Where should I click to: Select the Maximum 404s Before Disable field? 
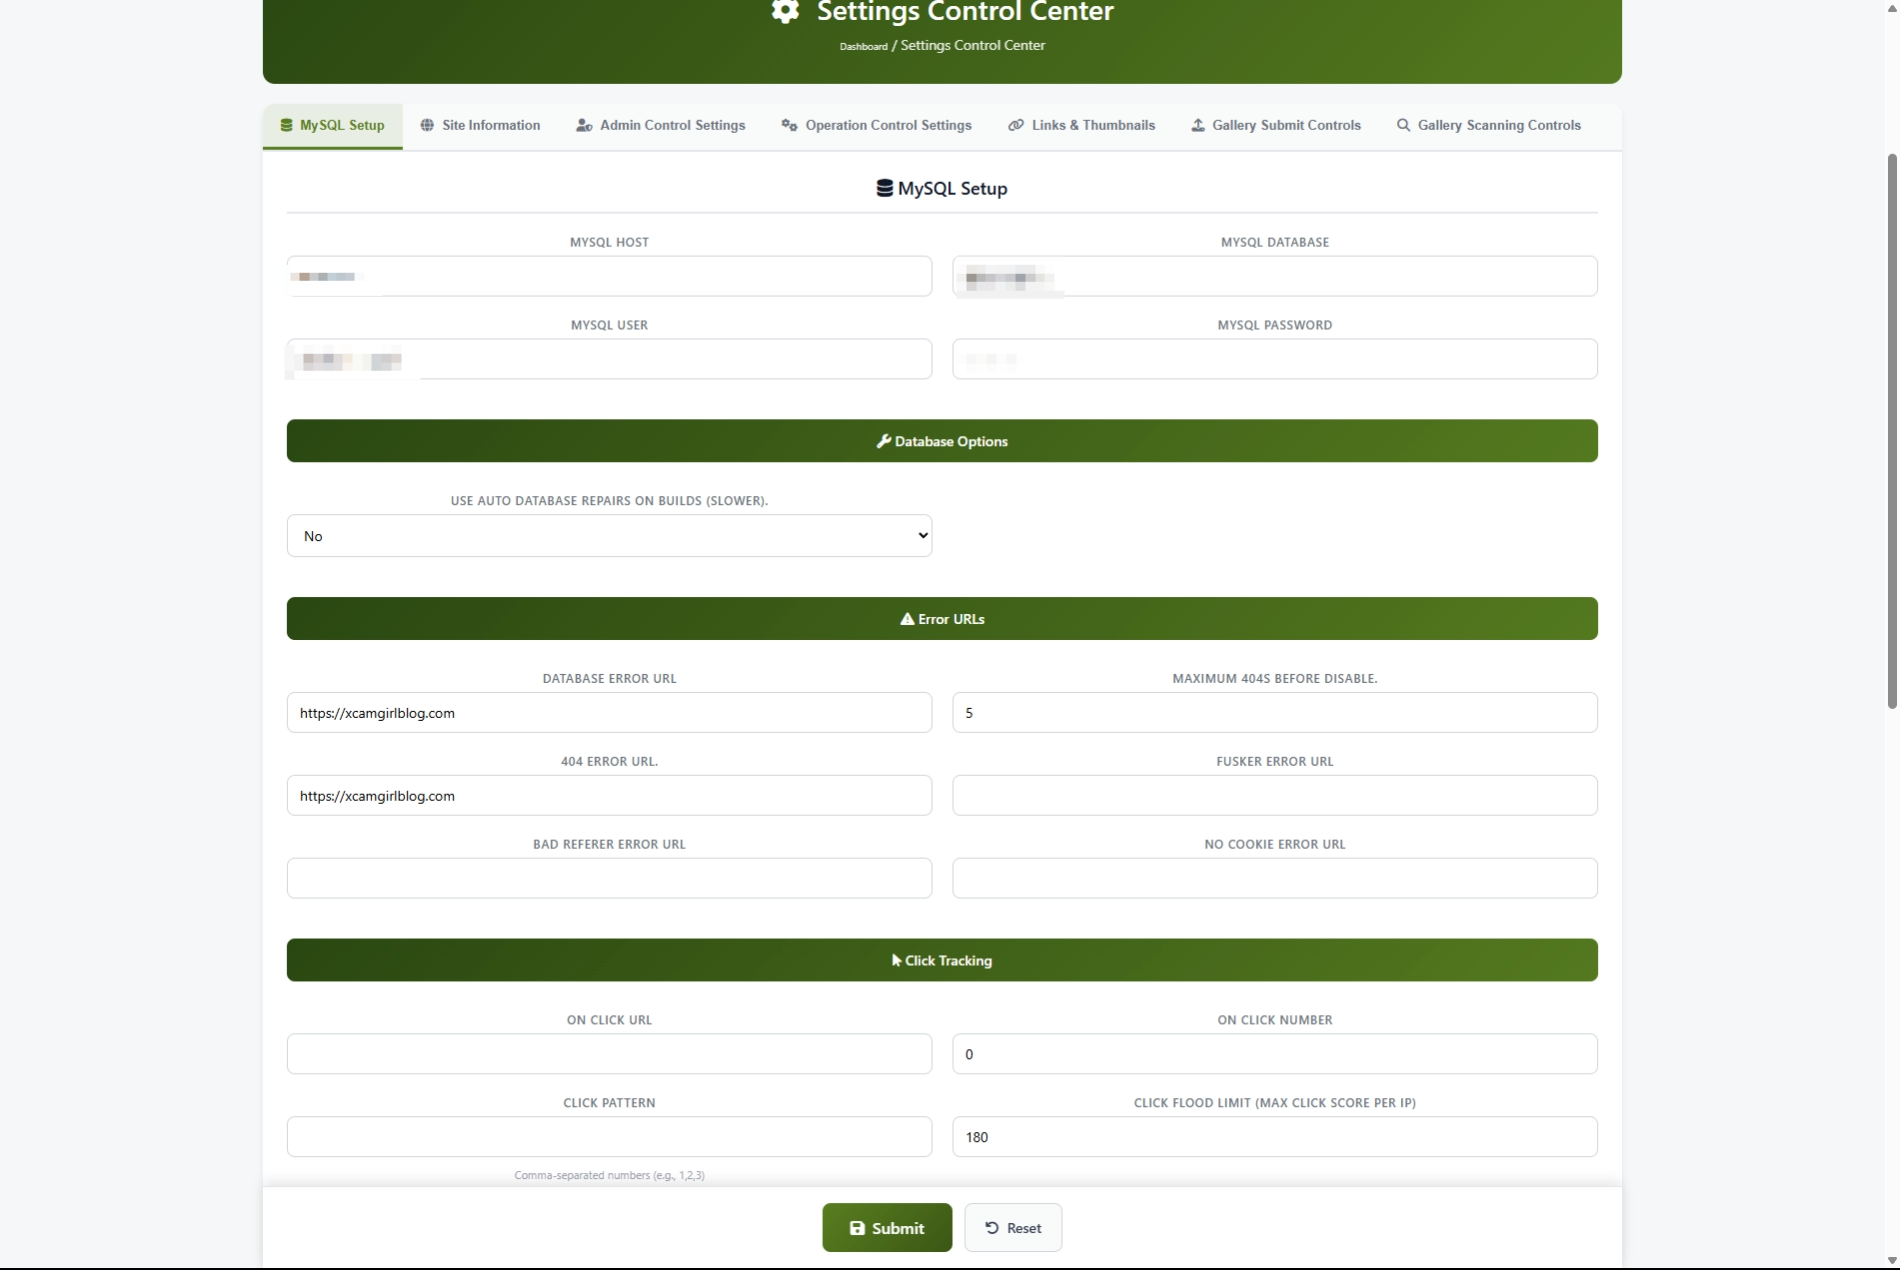(1274, 713)
